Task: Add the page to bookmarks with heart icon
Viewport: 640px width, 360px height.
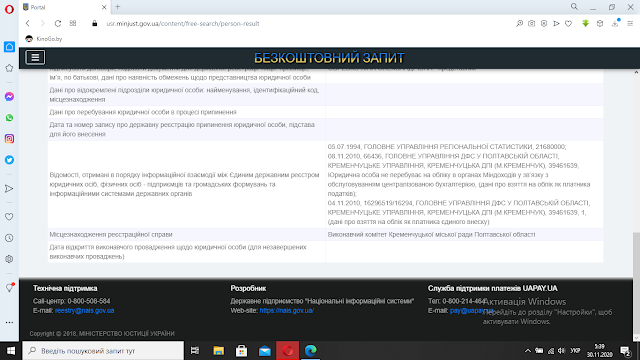Action: (568, 24)
